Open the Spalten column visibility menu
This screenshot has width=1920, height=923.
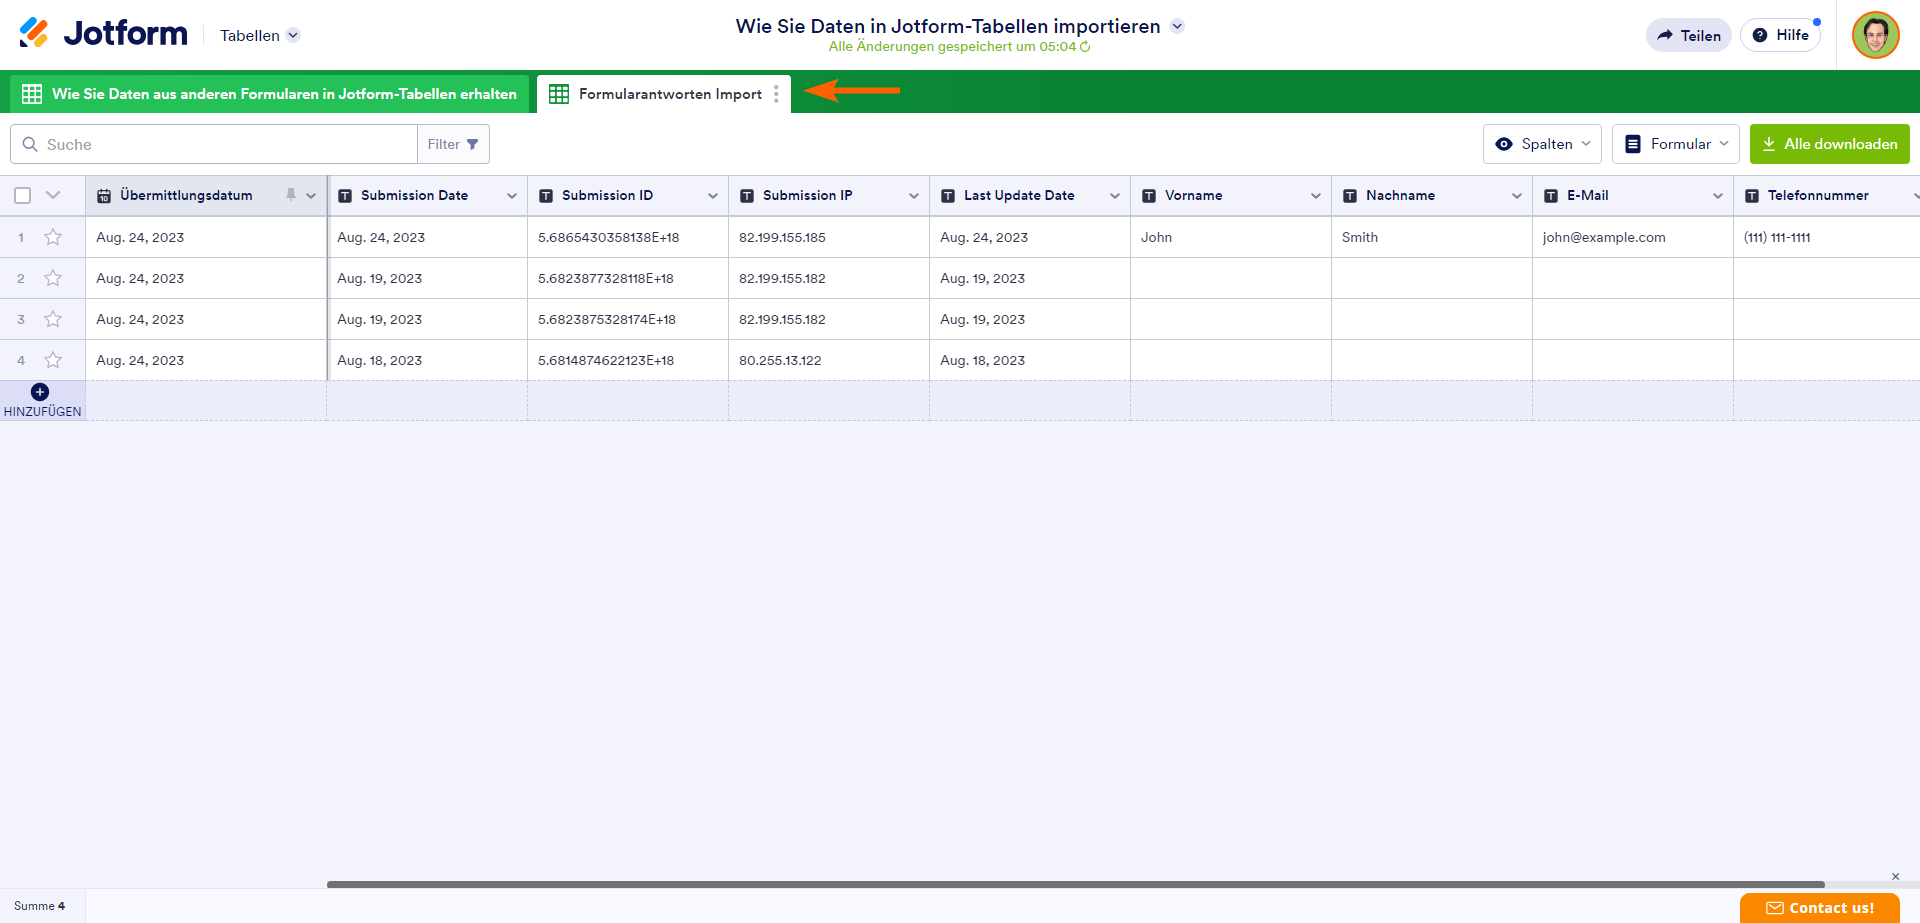click(1542, 144)
